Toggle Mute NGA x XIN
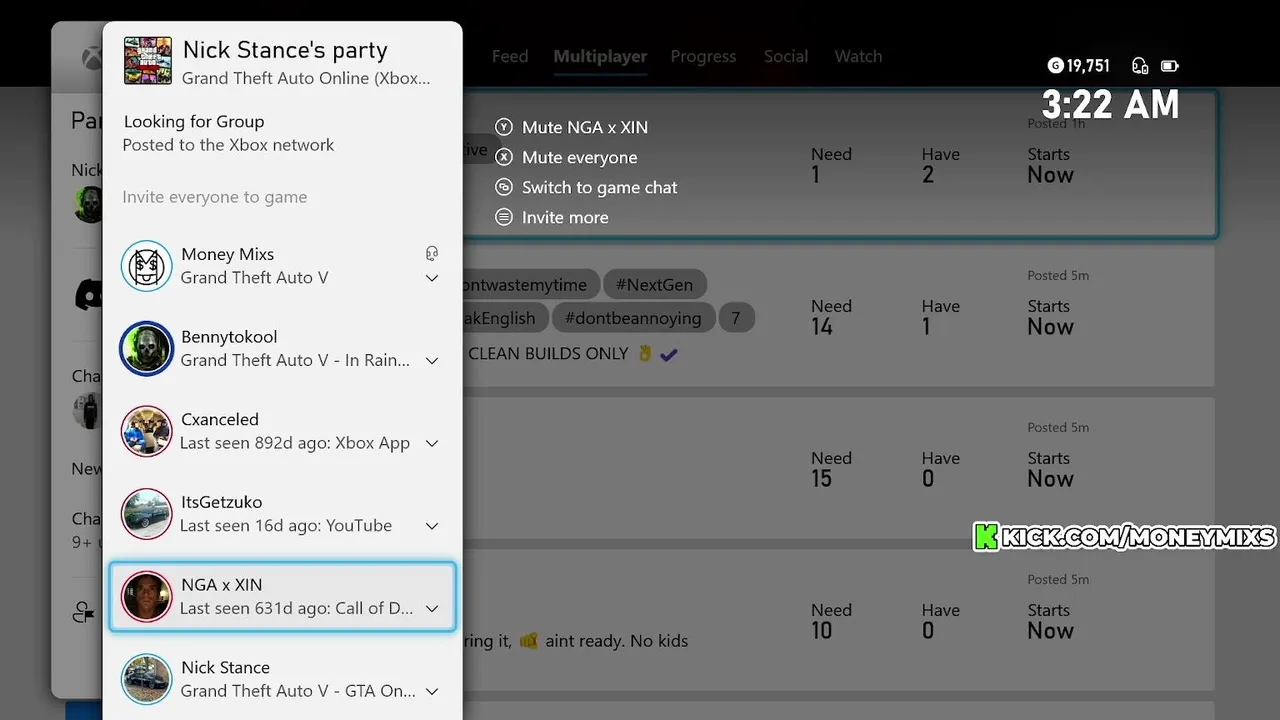The height and width of the screenshot is (720, 1280). coord(584,128)
